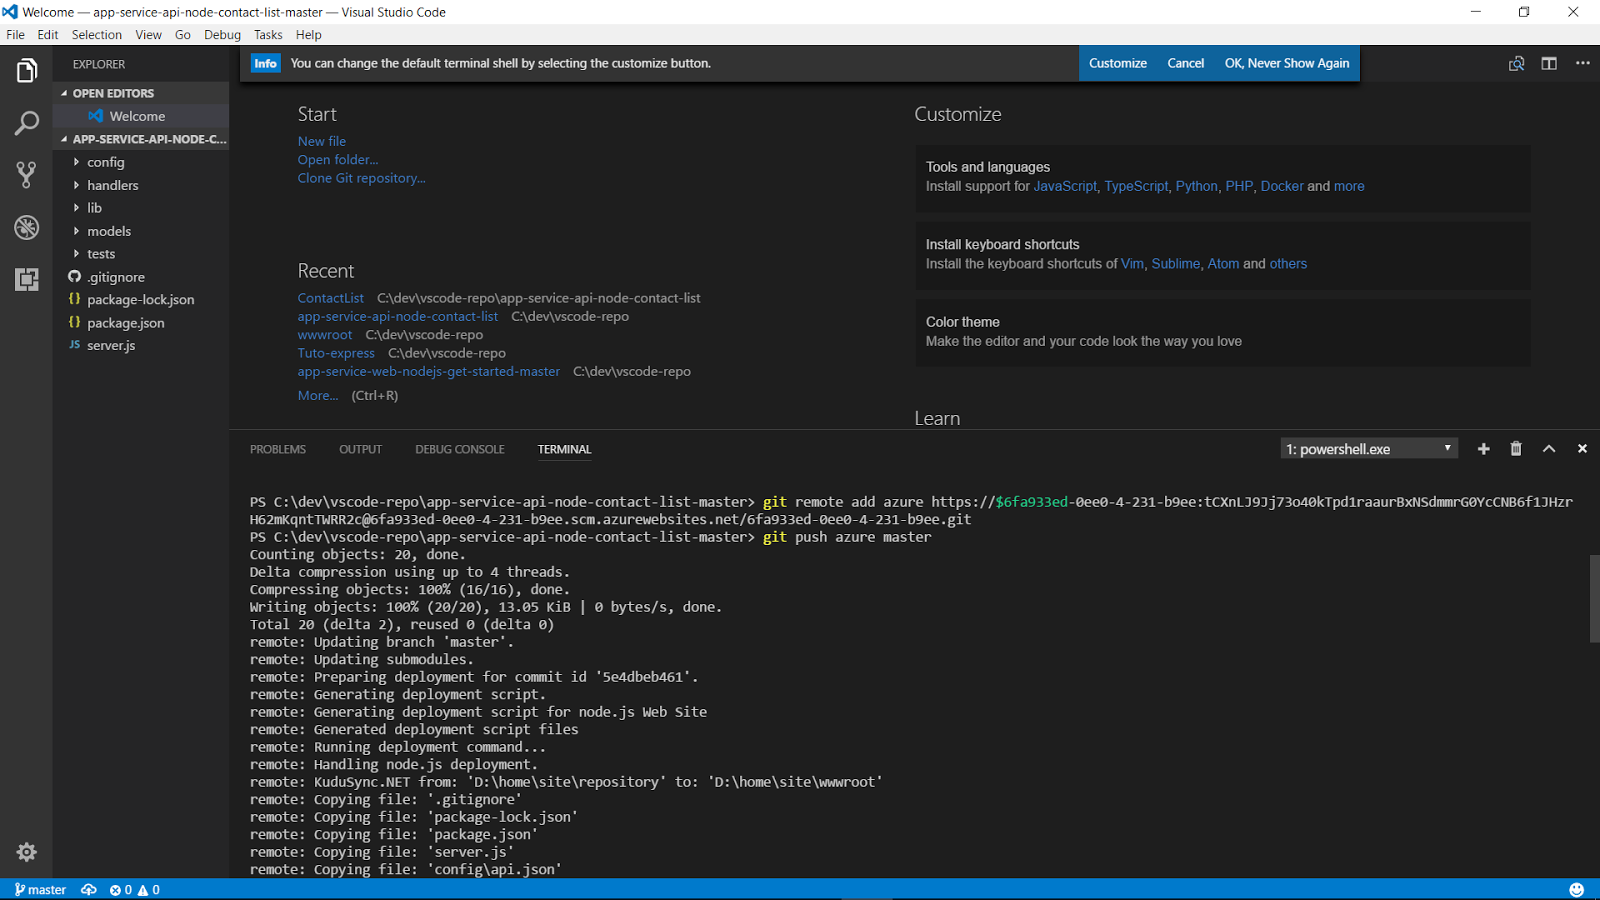Image resolution: width=1600 pixels, height=900 pixels.
Task: Open the Manage gear icon
Action: coord(27,852)
